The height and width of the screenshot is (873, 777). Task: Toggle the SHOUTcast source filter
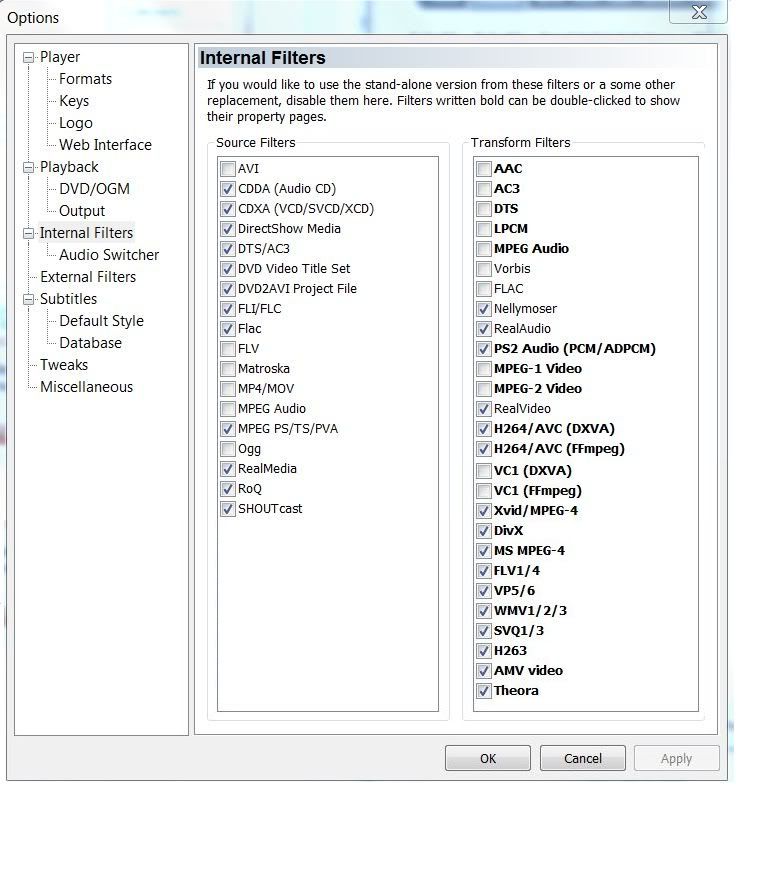pyautogui.click(x=228, y=509)
